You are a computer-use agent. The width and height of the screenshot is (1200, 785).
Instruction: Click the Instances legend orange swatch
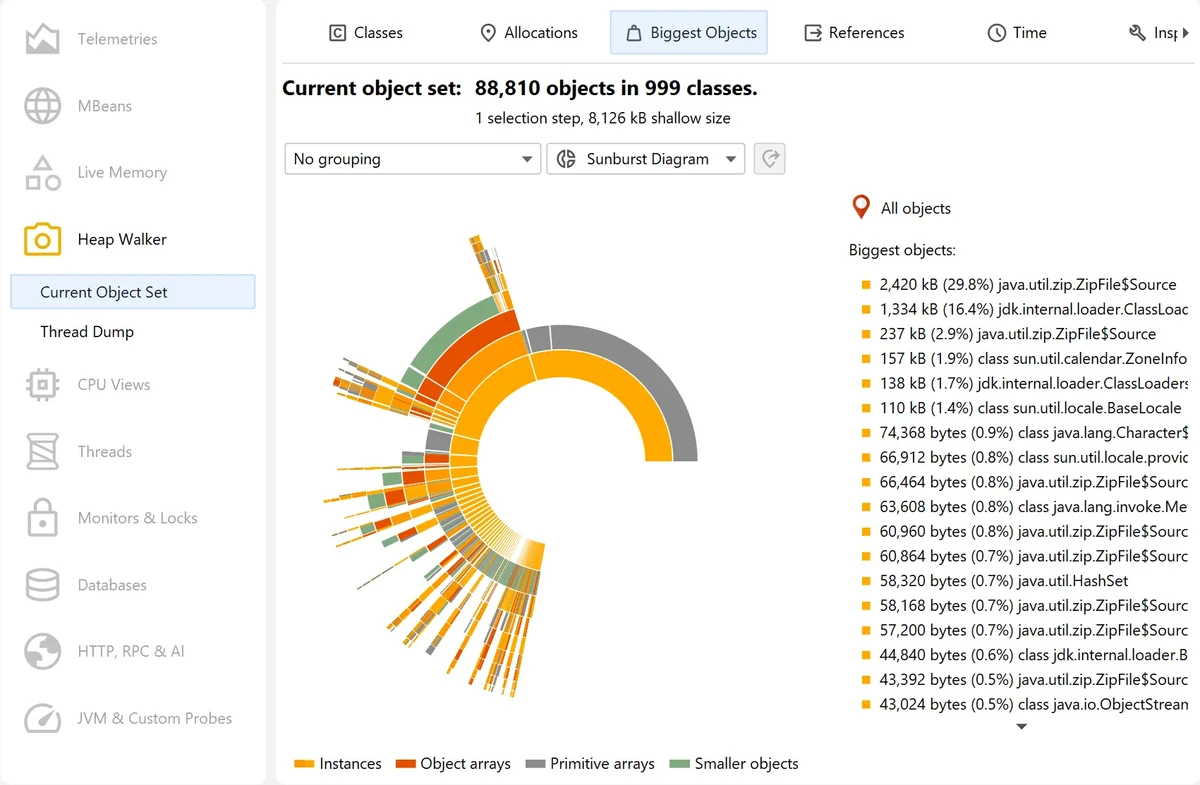point(304,764)
